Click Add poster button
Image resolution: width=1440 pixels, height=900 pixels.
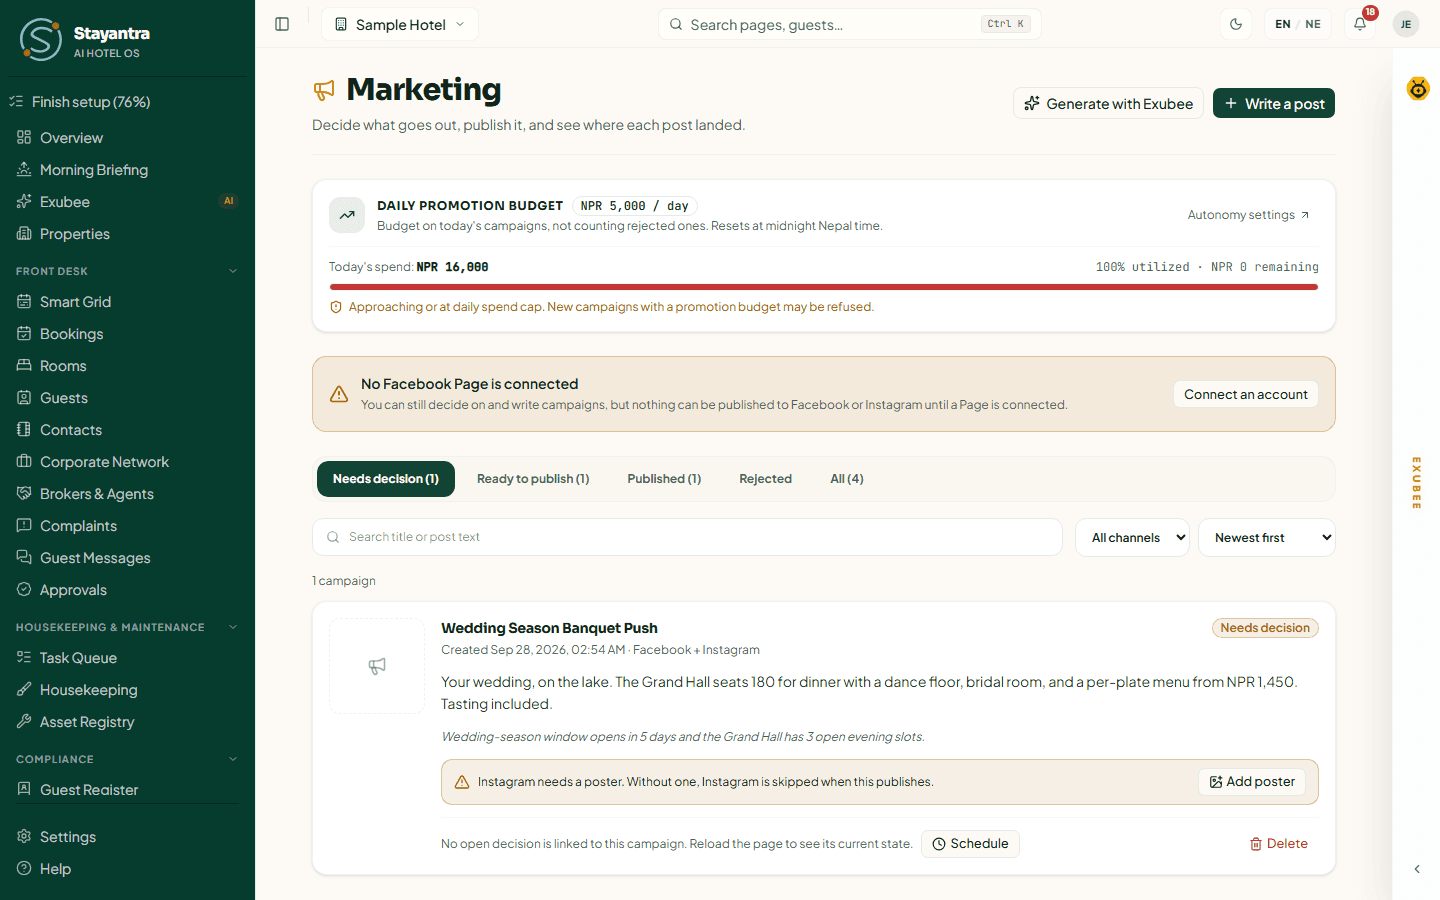coord(1252,782)
